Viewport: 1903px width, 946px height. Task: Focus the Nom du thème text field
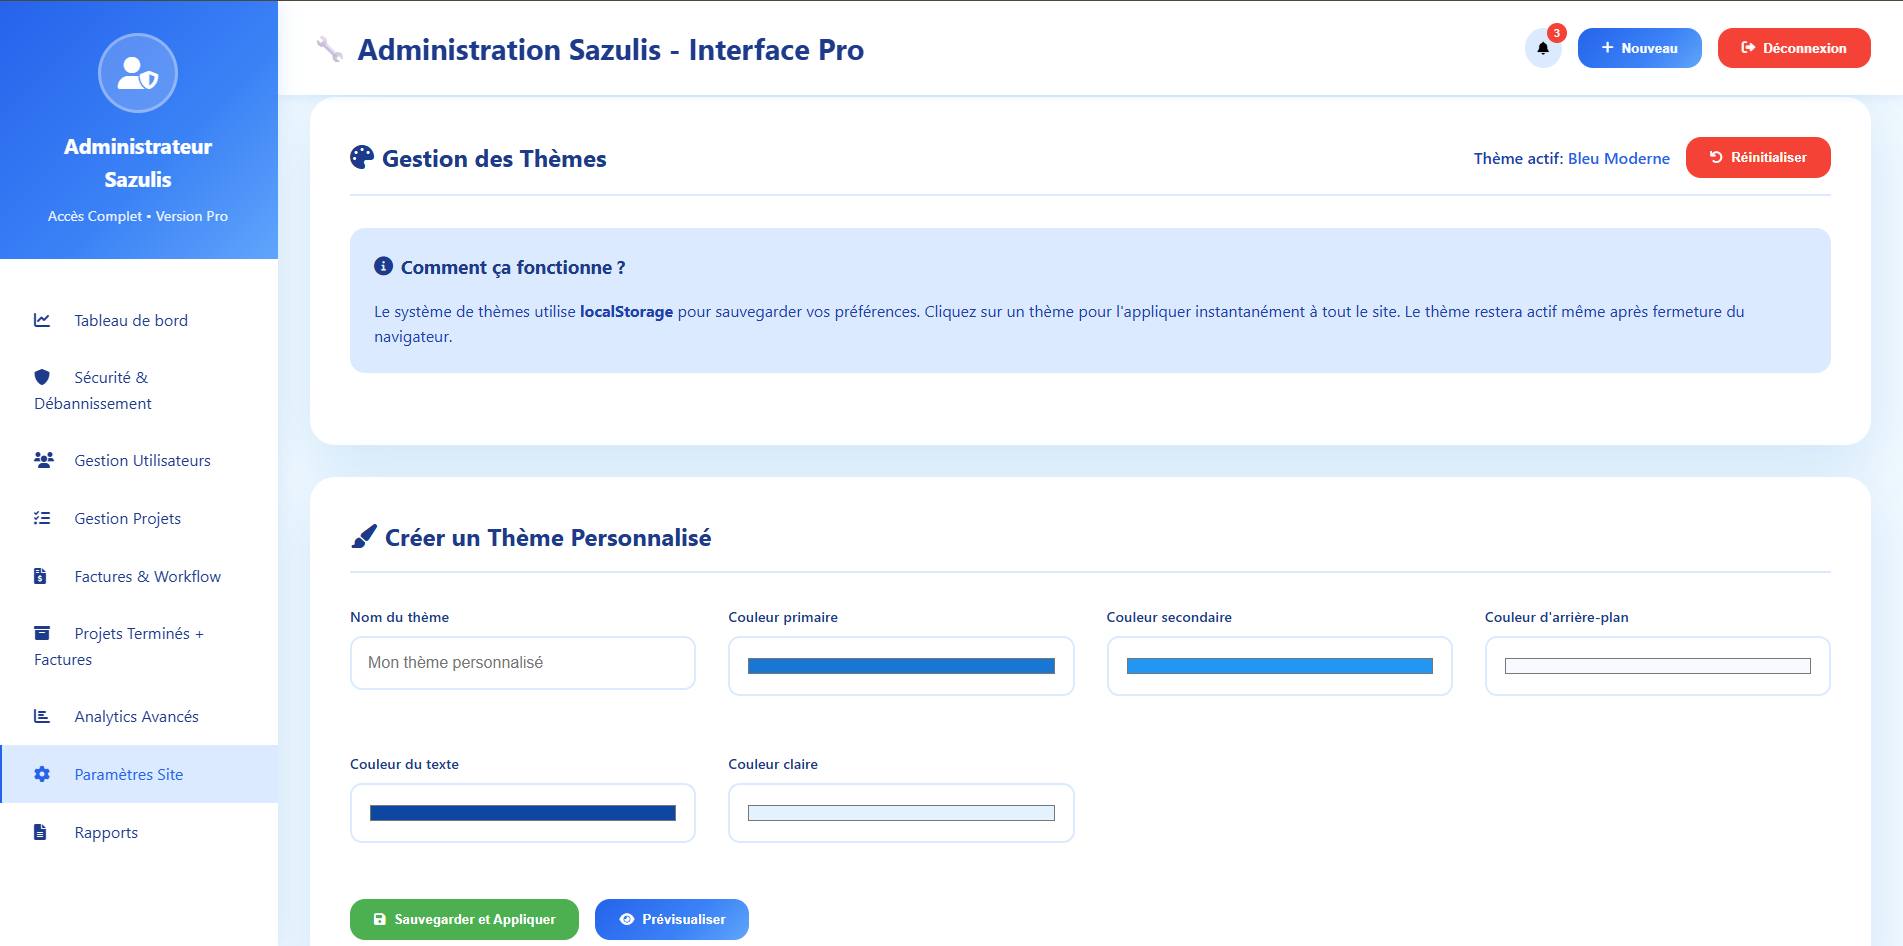pos(522,663)
